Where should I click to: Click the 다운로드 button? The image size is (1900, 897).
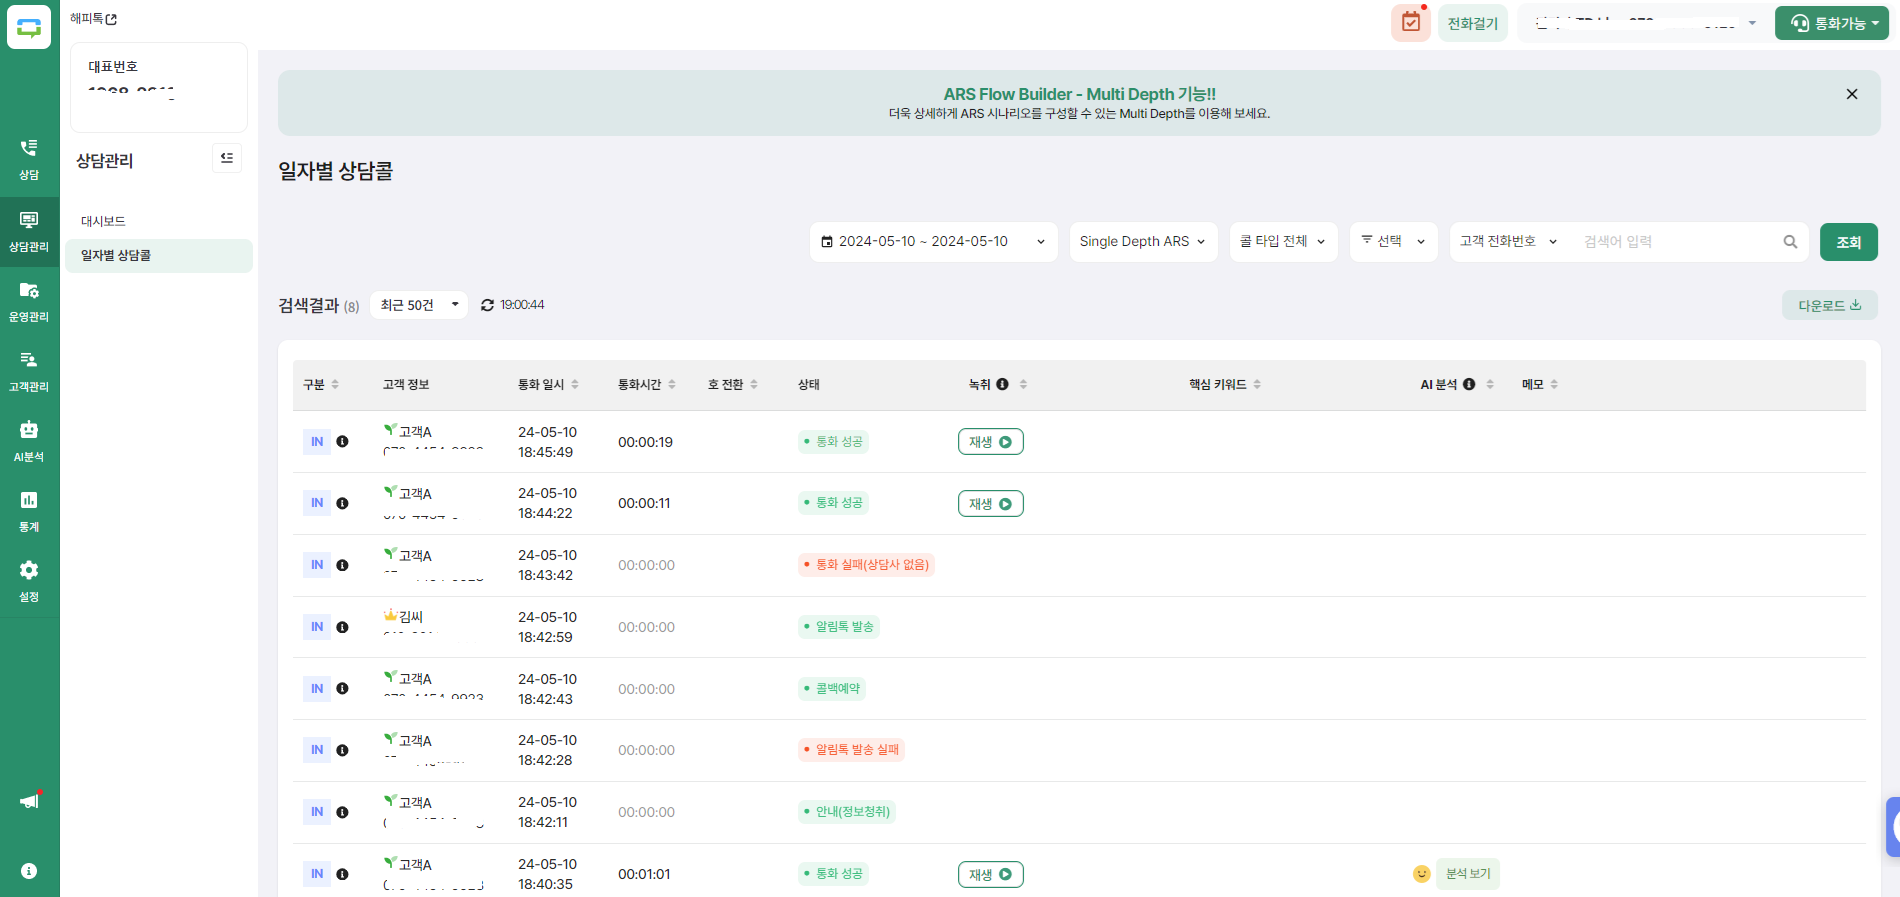point(1828,306)
